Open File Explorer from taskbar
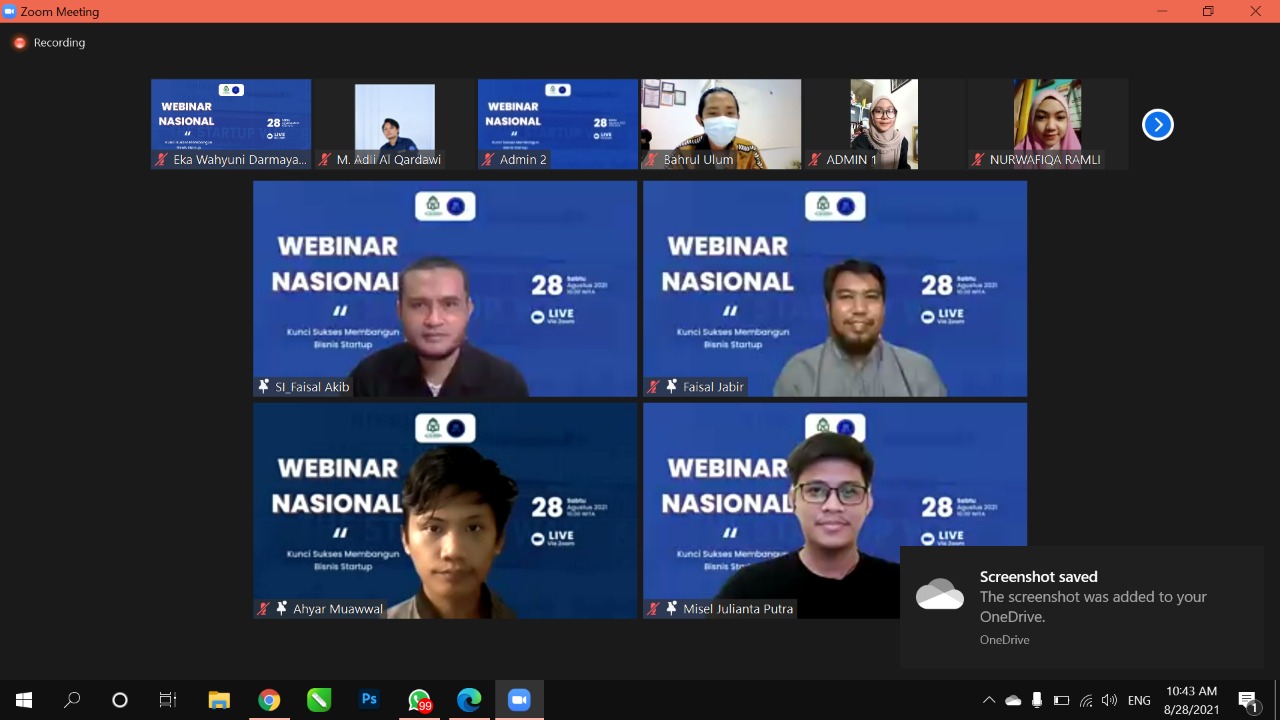Screen dimensions: 1280x720 (x=219, y=700)
